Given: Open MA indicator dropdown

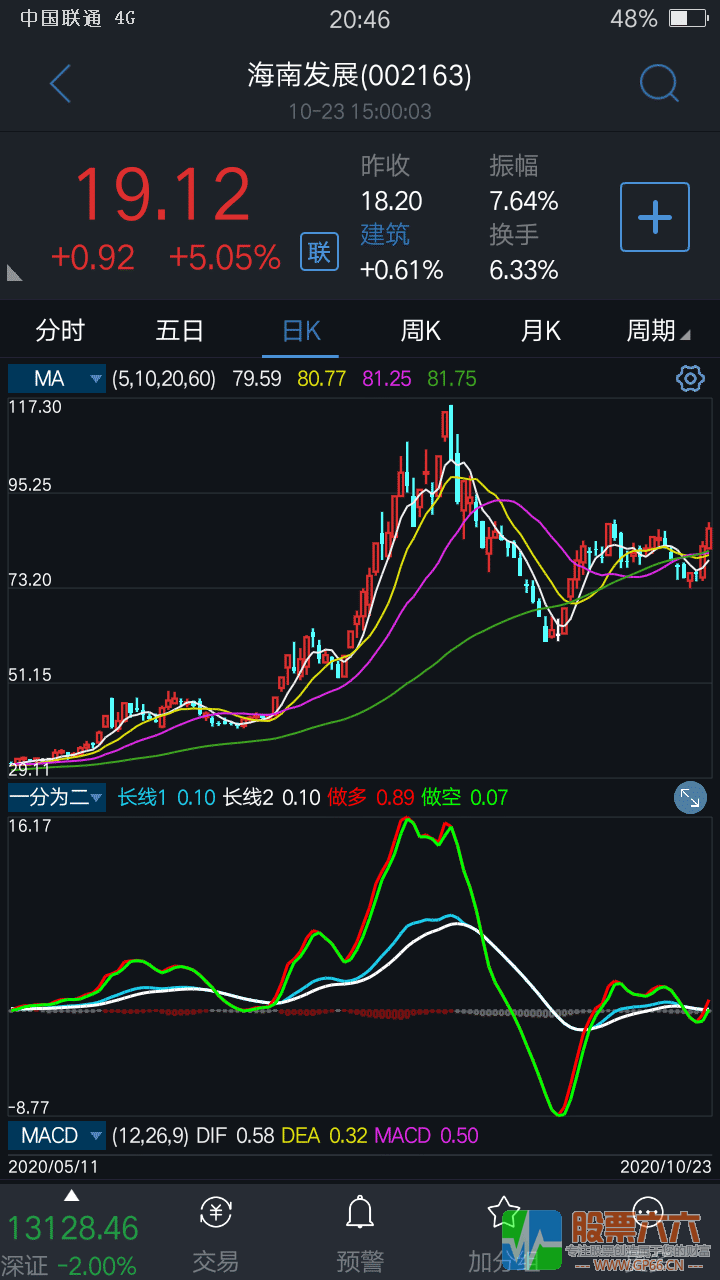Looking at the screenshot, I should pos(56,379).
